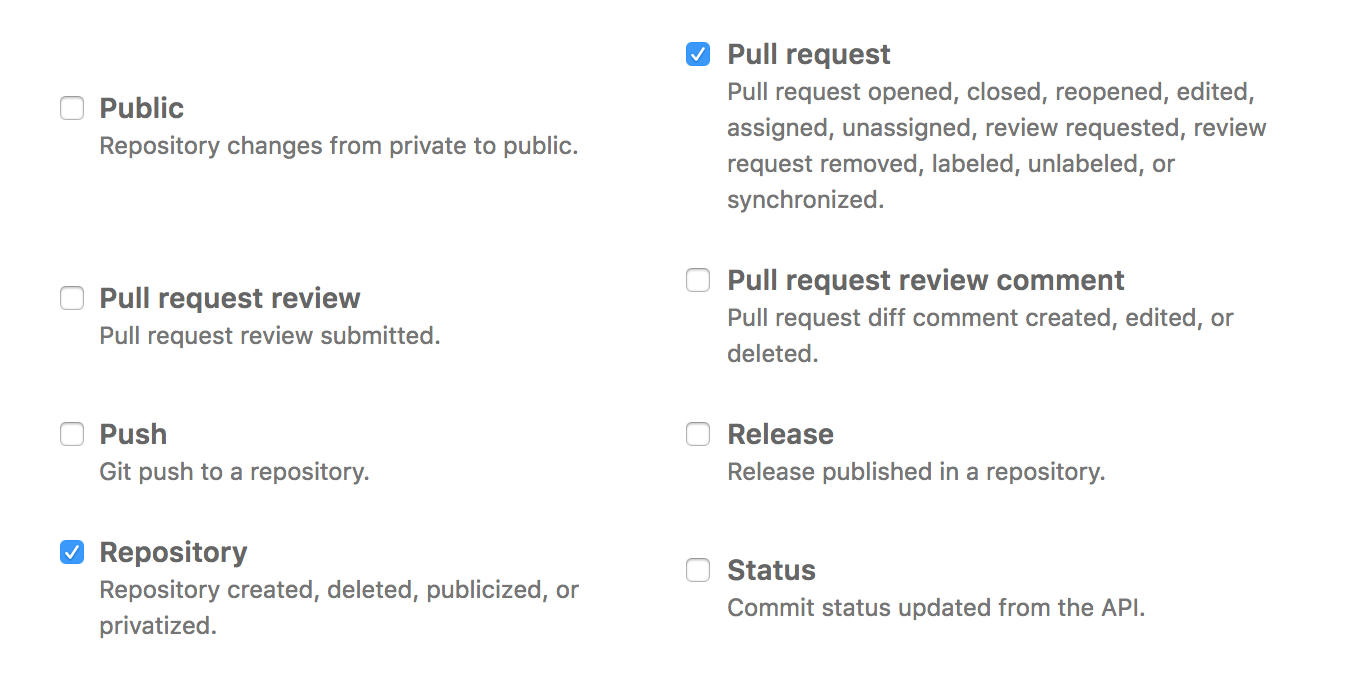
Task: Click "Commit status updated from the API" text
Action: pos(936,607)
